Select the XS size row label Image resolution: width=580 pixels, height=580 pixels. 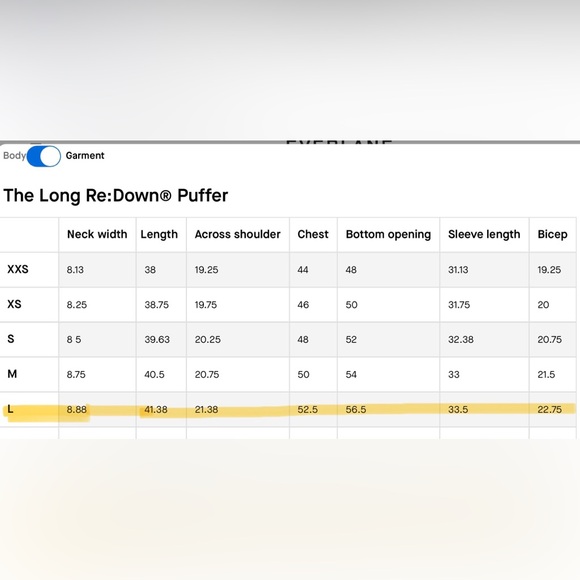tap(14, 304)
